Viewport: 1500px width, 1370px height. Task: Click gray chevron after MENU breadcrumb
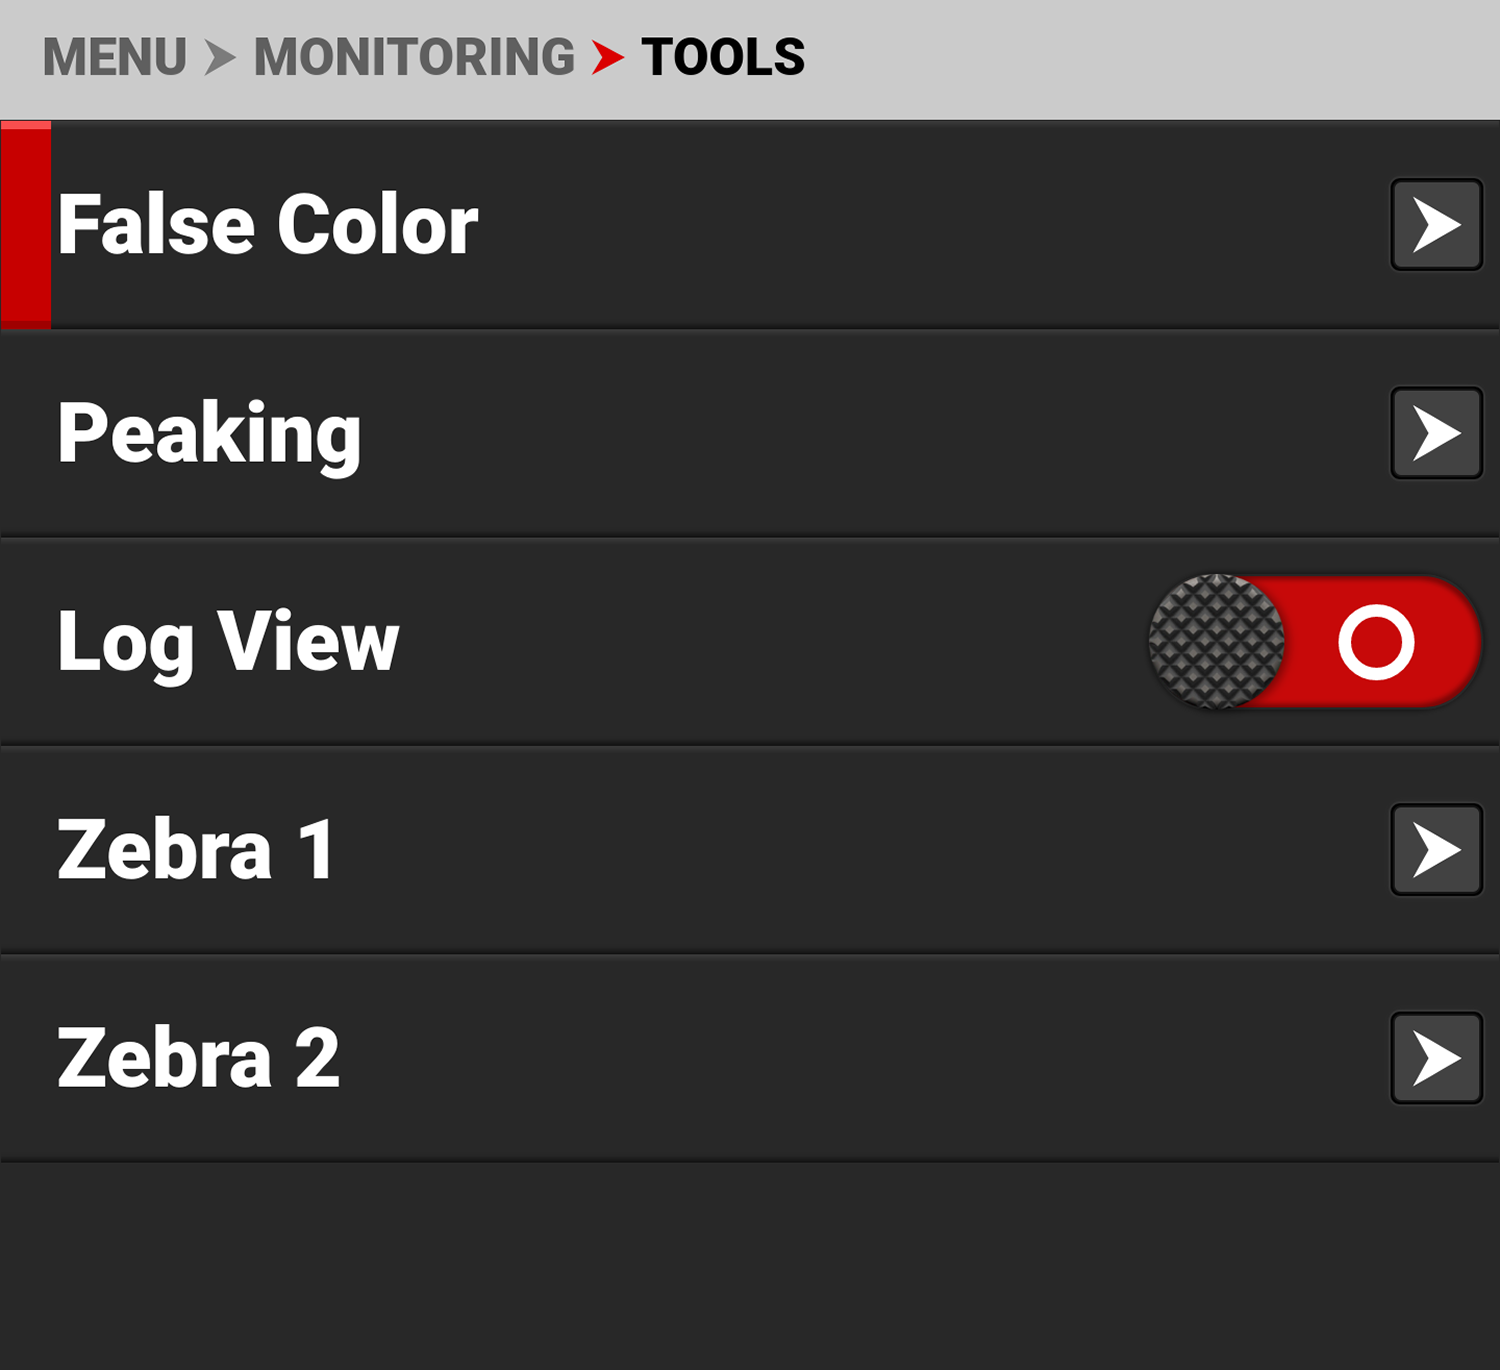coord(219,57)
